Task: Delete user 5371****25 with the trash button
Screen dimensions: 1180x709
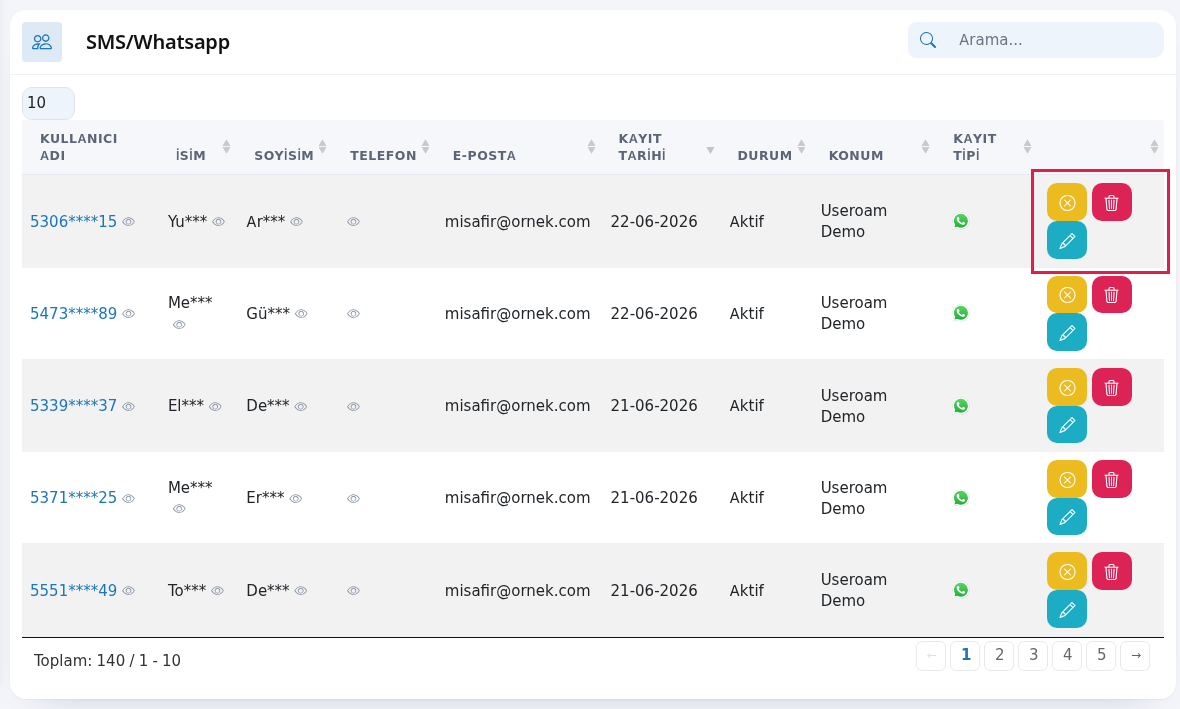Action: coord(1112,479)
